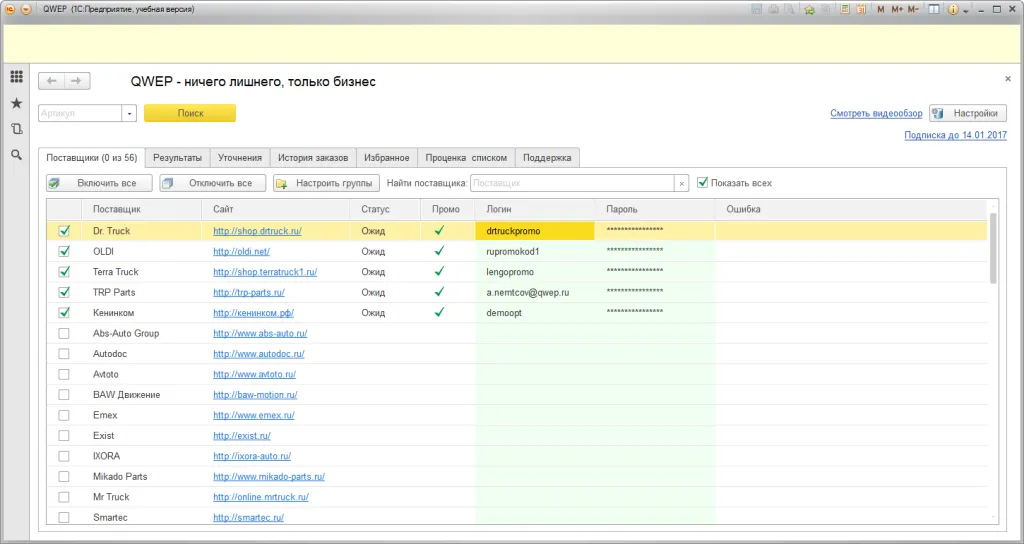Click the 'Настроить группы' button
1024x544 pixels.
pos(327,183)
